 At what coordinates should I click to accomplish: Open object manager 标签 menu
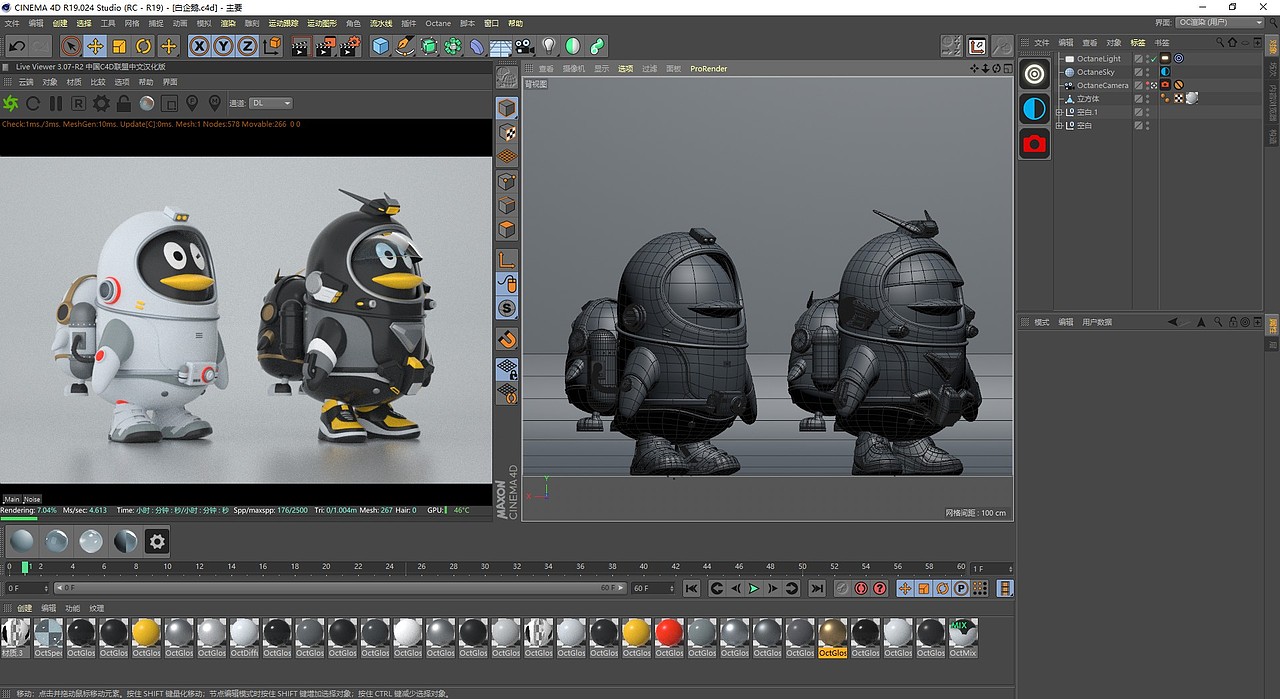(1138, 42)
